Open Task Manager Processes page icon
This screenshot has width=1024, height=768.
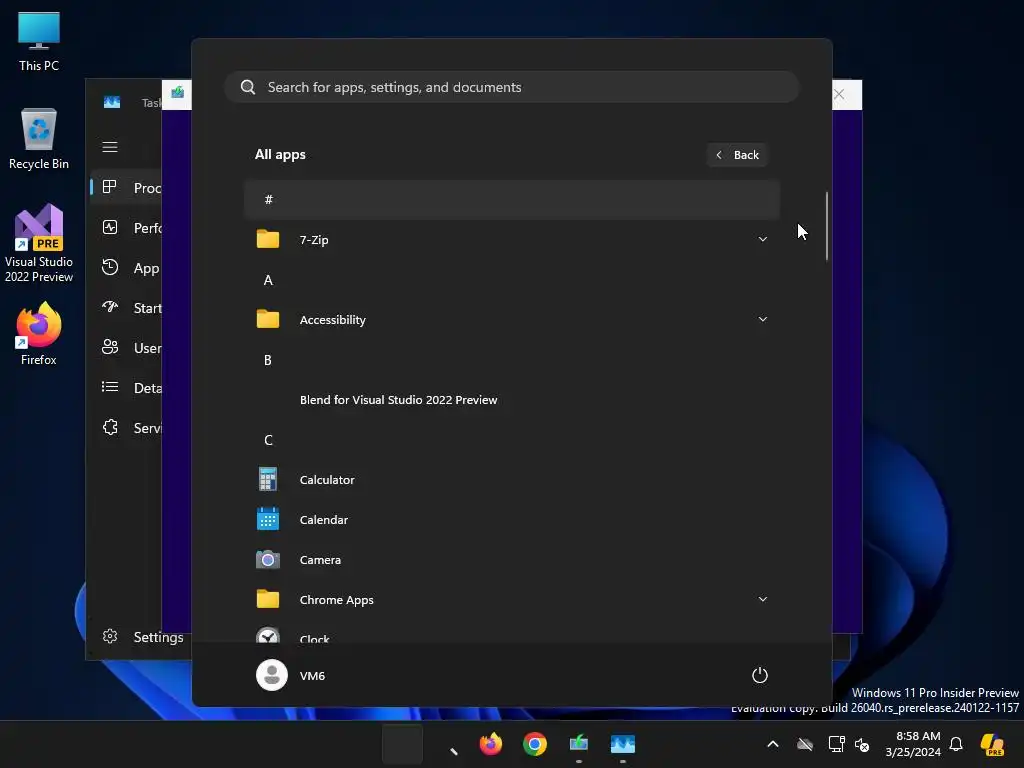tap(110, 187)
